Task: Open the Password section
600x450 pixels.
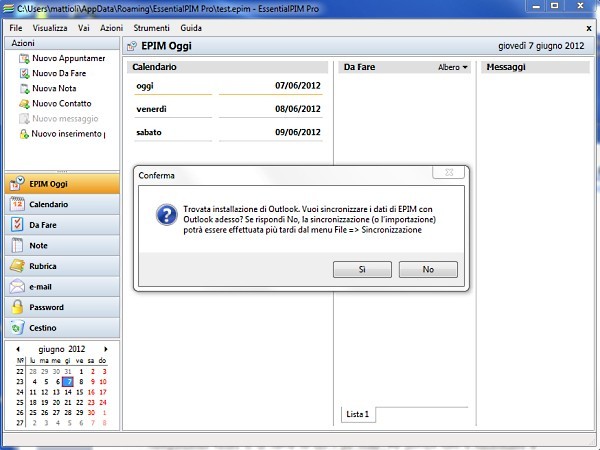Action: click(x=61, y=307)
